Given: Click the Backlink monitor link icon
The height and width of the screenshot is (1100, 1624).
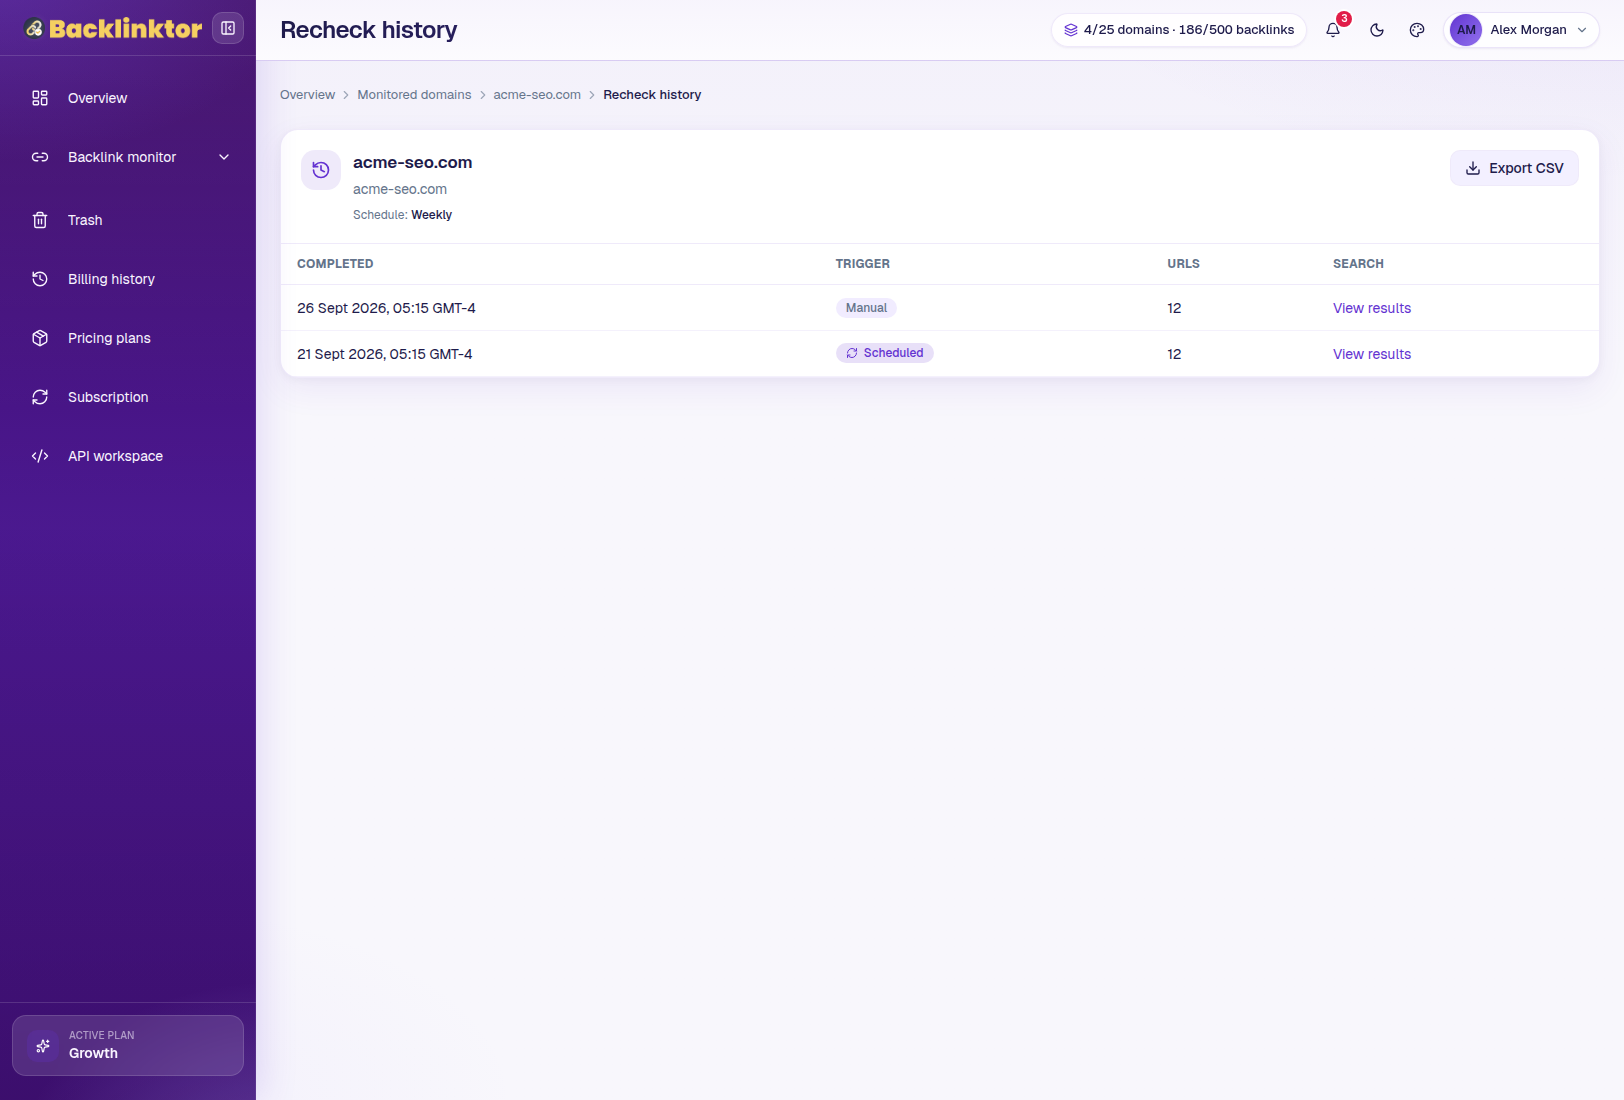Looking at the screenshot, I should pos(40,157).
